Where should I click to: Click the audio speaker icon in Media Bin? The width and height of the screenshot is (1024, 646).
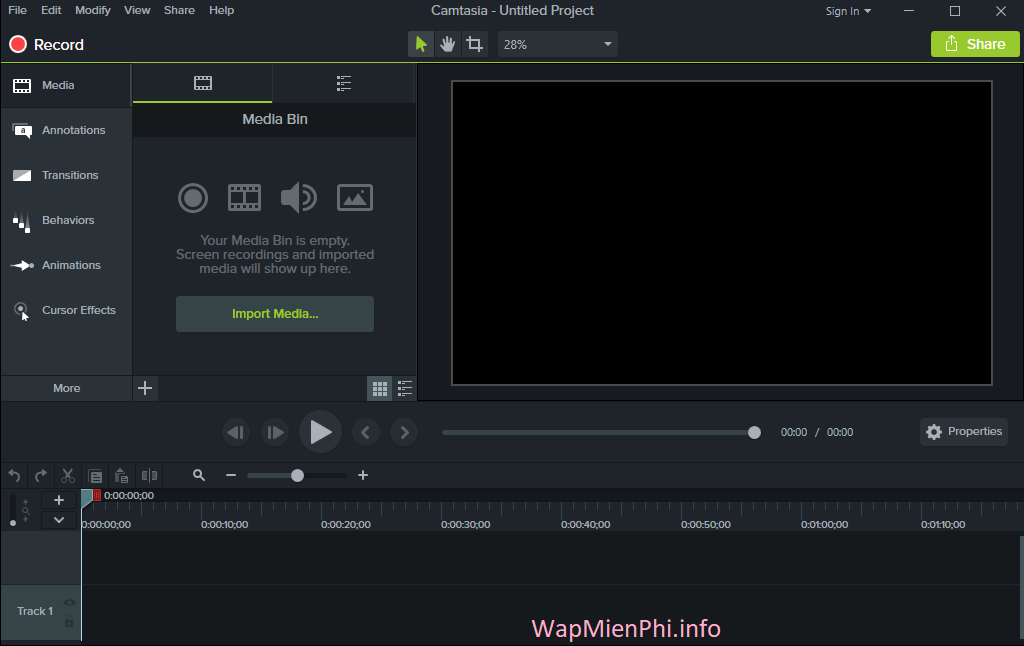[x=298, y=198]
